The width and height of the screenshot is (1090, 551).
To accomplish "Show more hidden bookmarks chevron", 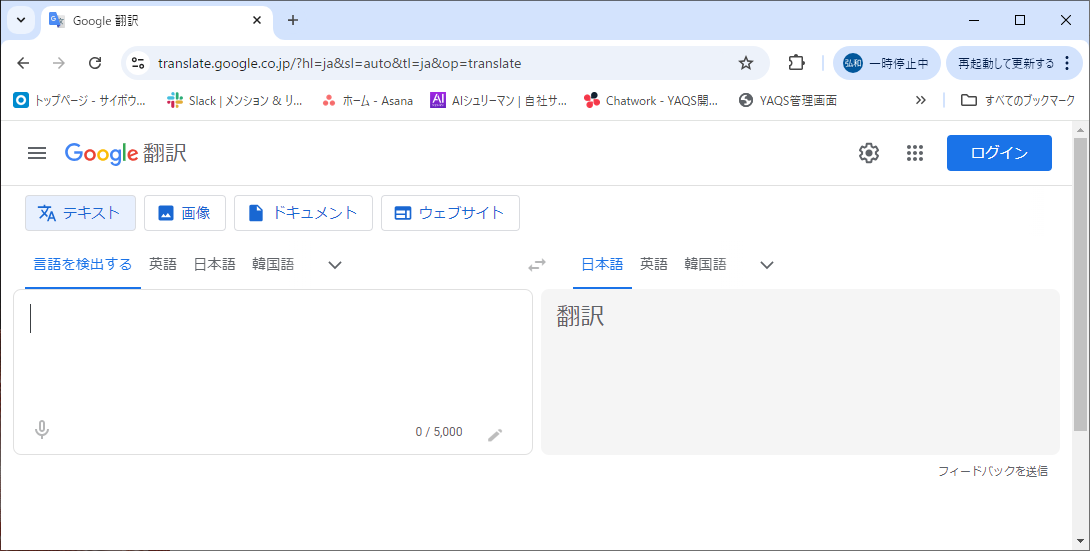I will pyautogui.click(x=920, y=101).
